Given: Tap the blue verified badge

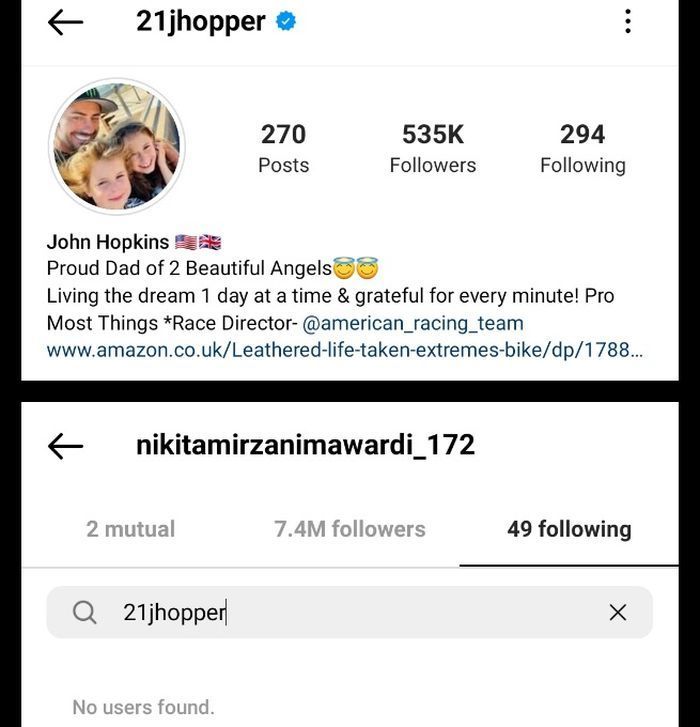Looking at the screenshot, I should pos(286,22).
